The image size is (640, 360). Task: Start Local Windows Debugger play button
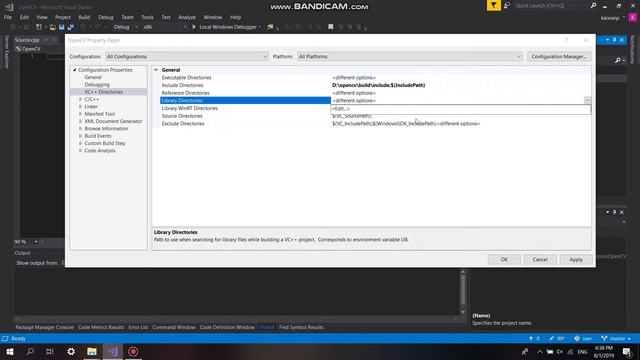194,27
